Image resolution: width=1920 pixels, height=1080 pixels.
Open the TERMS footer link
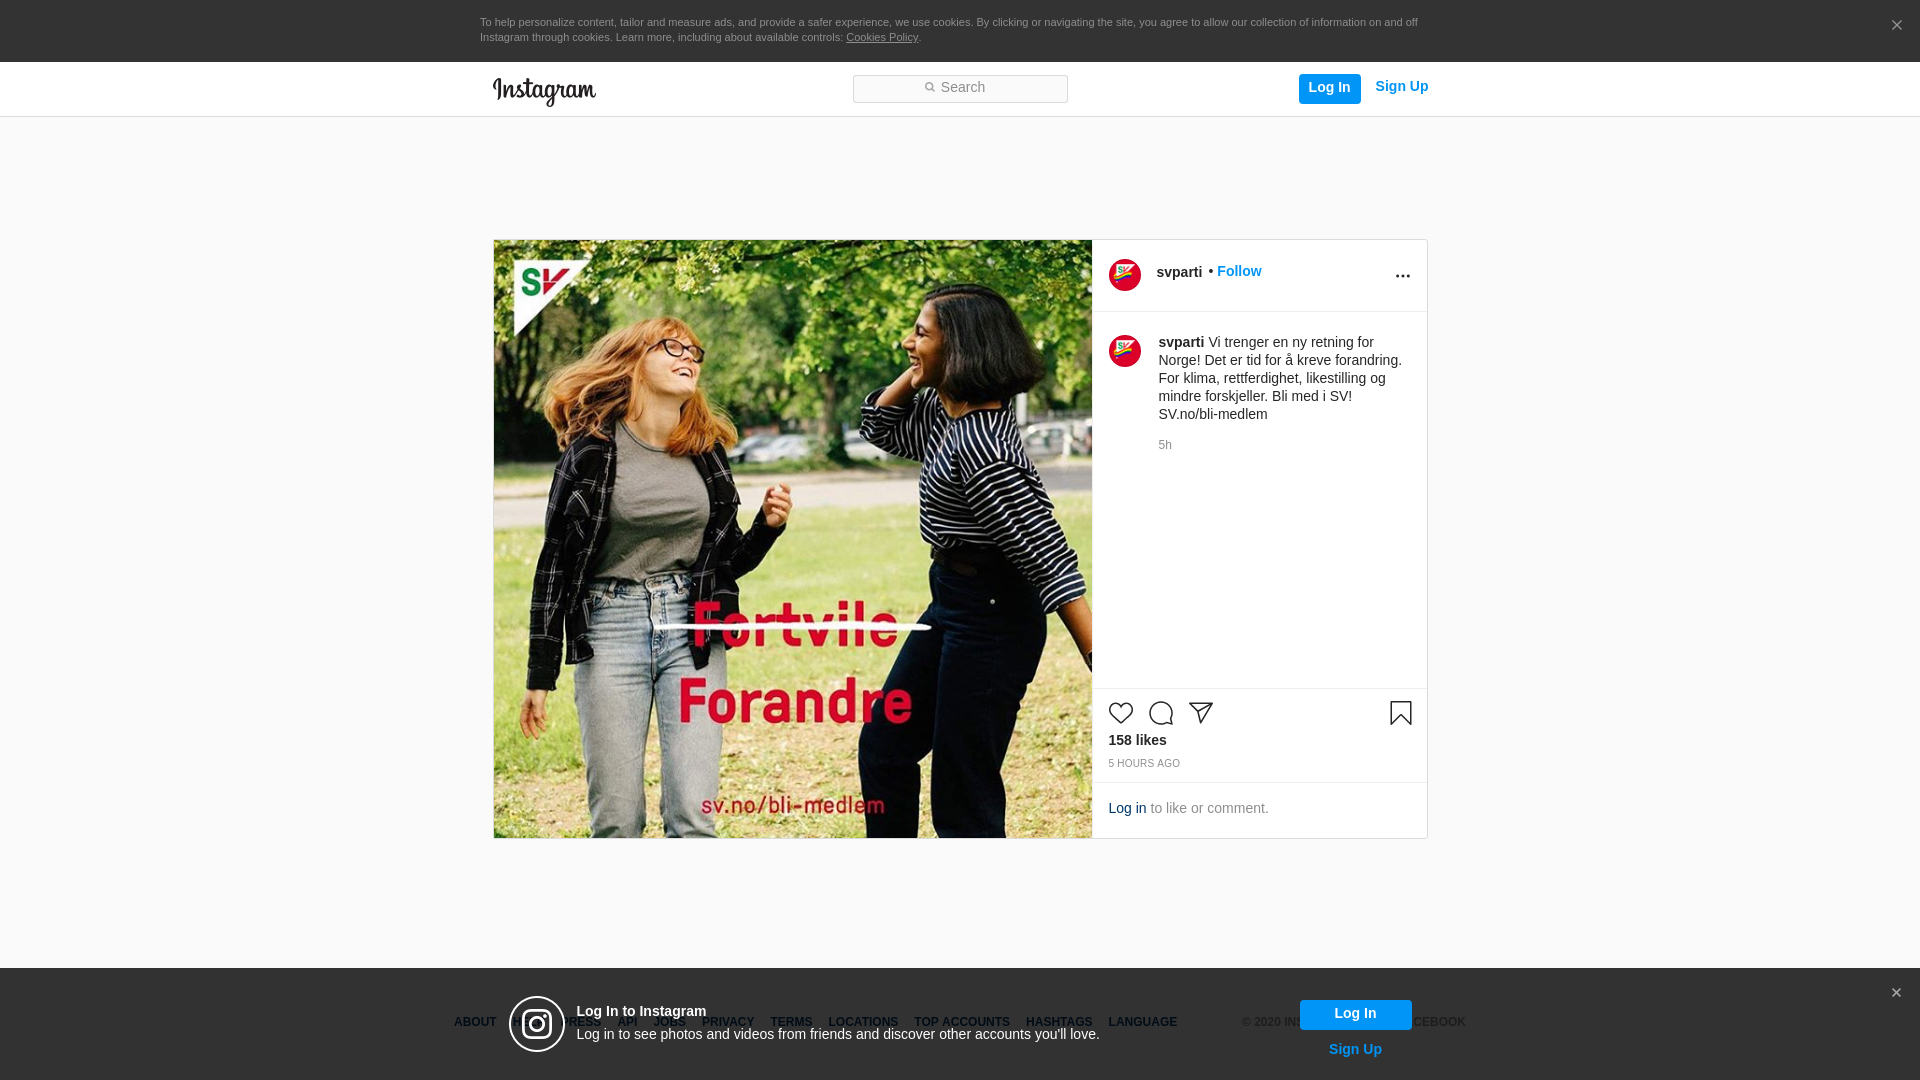[791, 1022]
